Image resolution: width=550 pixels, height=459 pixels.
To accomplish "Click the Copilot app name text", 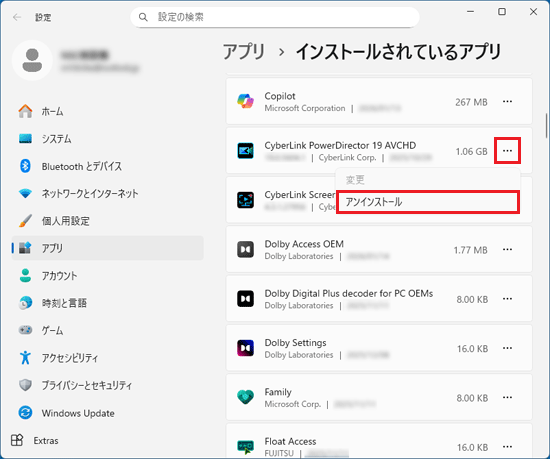I will [x=280, y=96].
